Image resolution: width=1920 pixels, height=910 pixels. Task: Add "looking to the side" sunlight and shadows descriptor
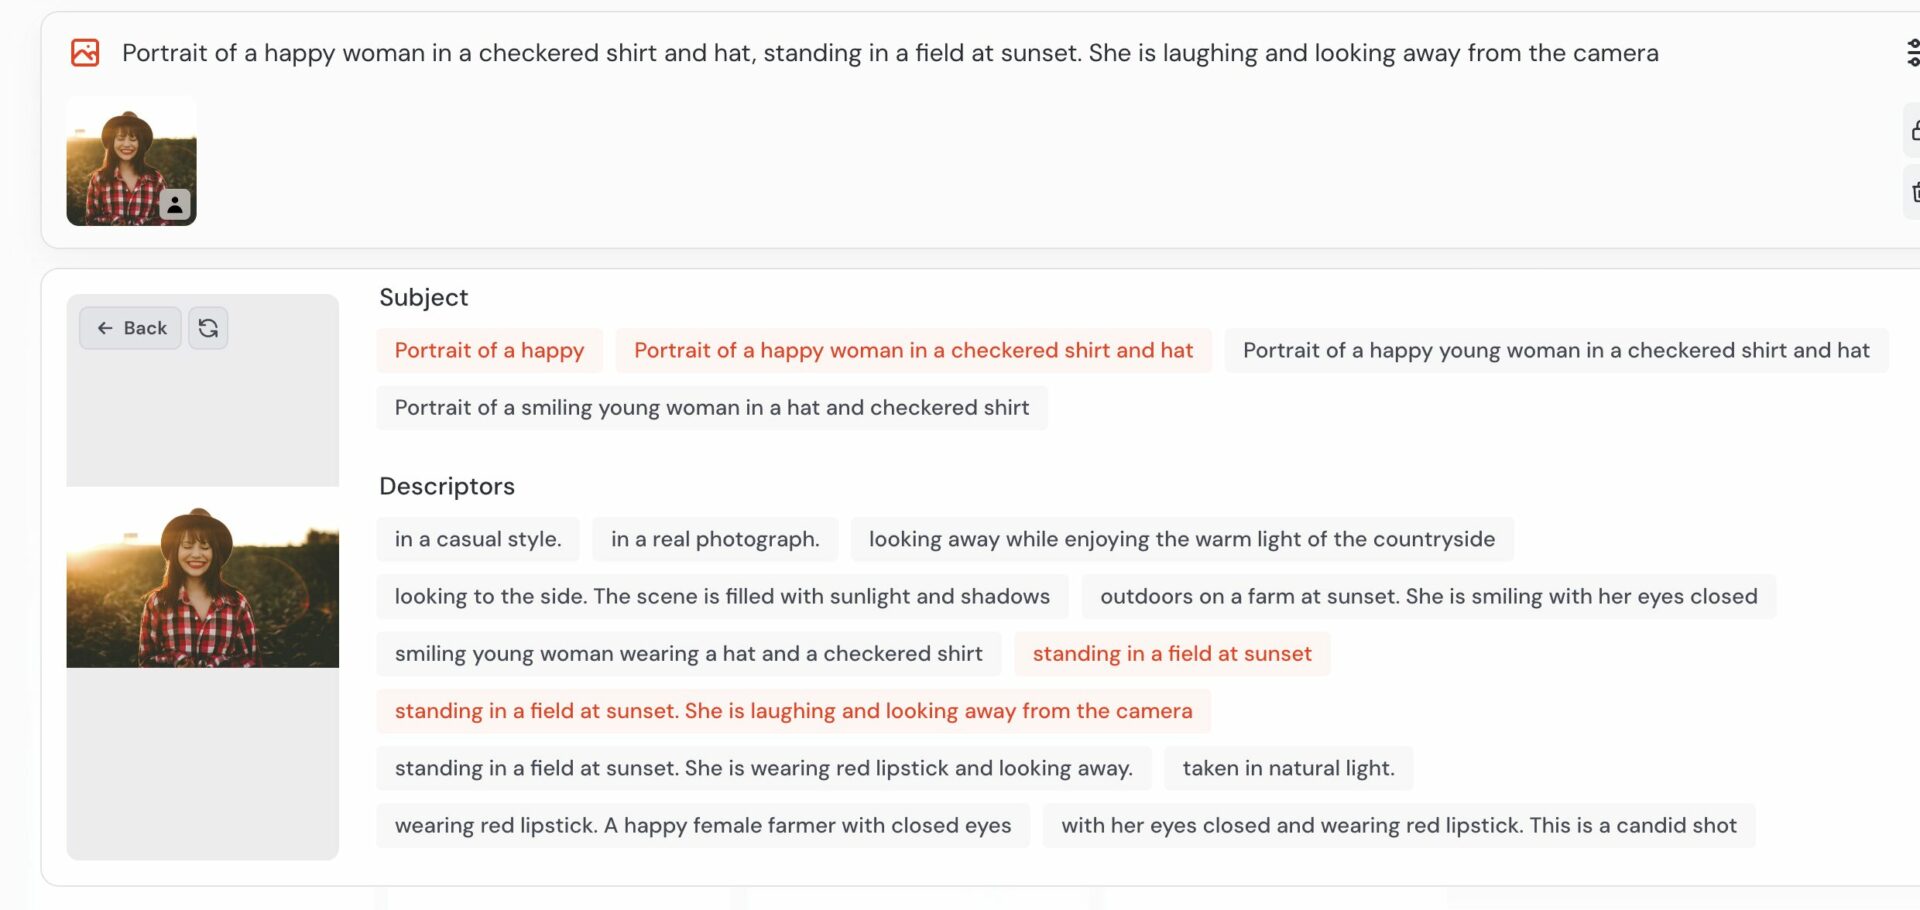[721, 597]
